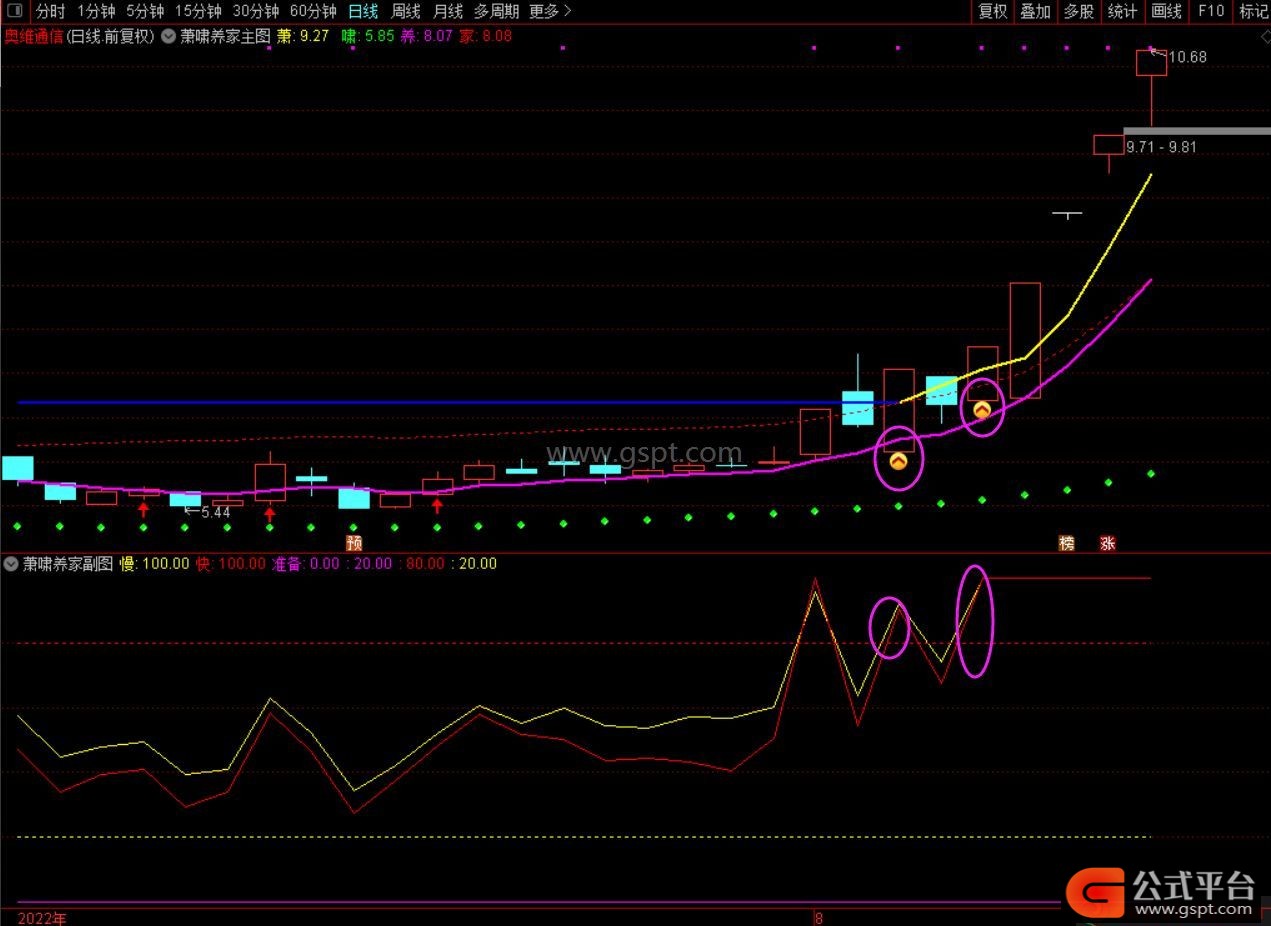The width and height of the screenshot is (1271, 926).
Task: Click the 10.68 high price label
Action: point(1187,57)
